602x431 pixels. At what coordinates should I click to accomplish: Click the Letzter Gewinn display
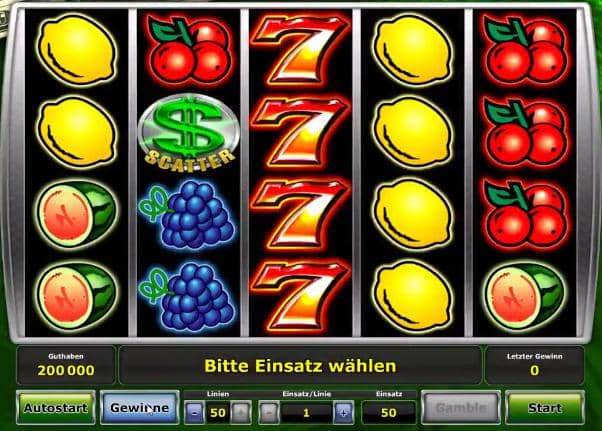click(x=534, y=365)
